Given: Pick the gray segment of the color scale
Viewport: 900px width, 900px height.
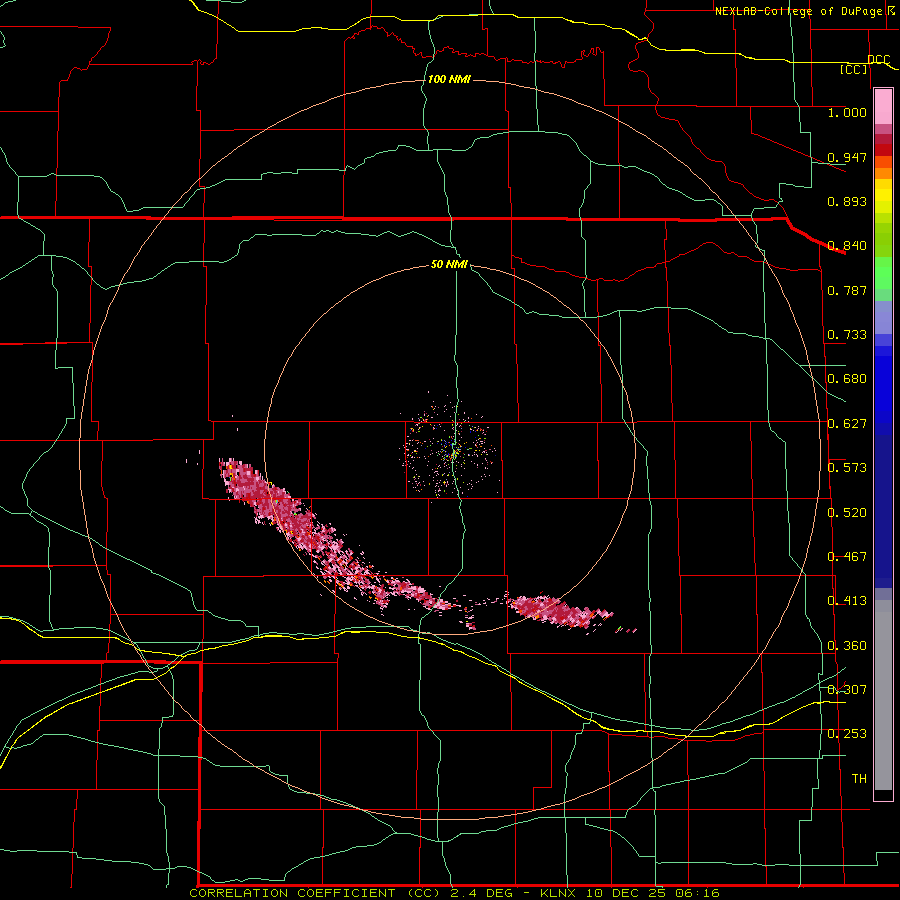Looking at the screenshot, I should pos(883,695).
